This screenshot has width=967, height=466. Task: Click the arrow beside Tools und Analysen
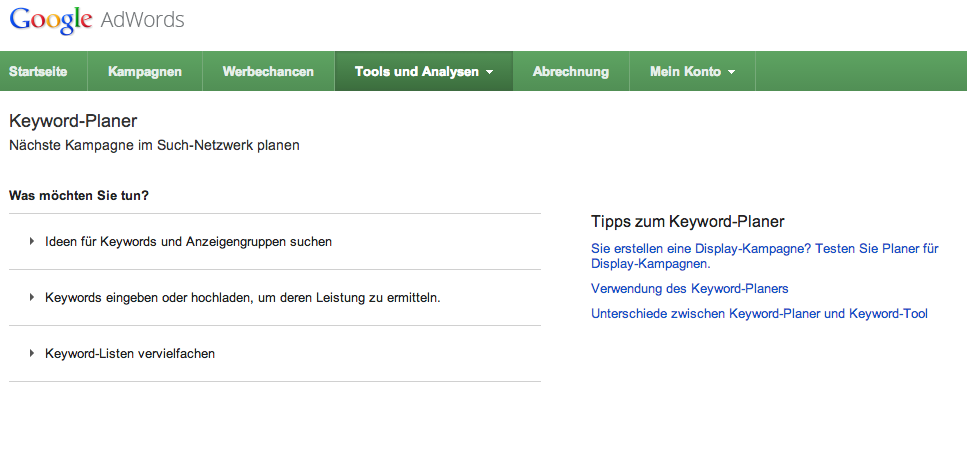pyautogui.click(x=489, y=73)
